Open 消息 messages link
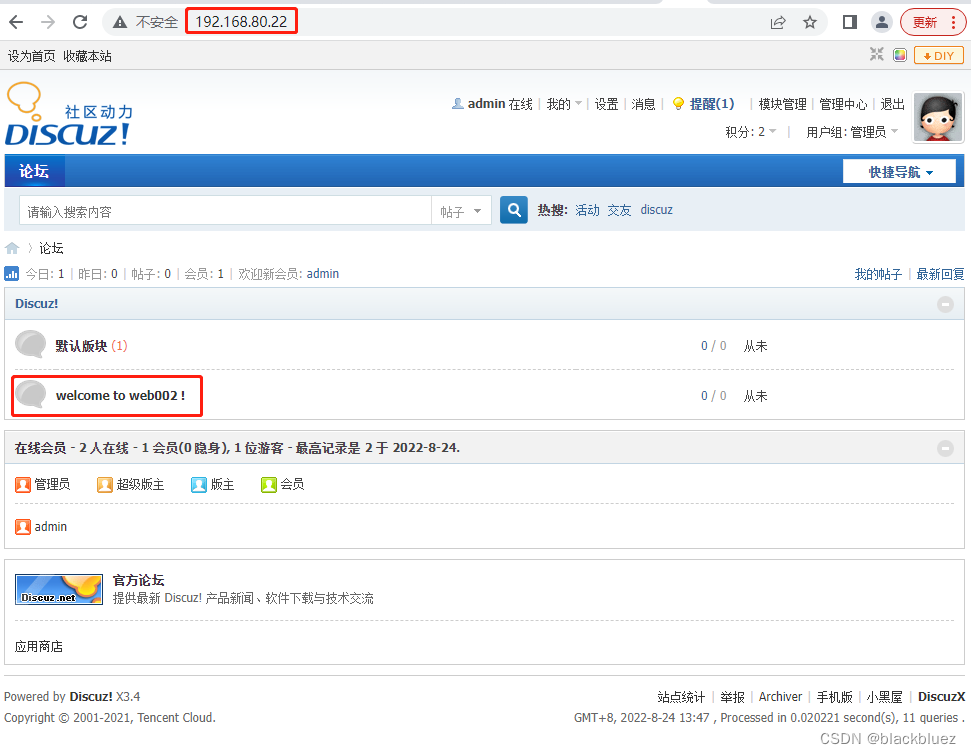Viewport: 971px width, 754px height. [x=643, y=104]
